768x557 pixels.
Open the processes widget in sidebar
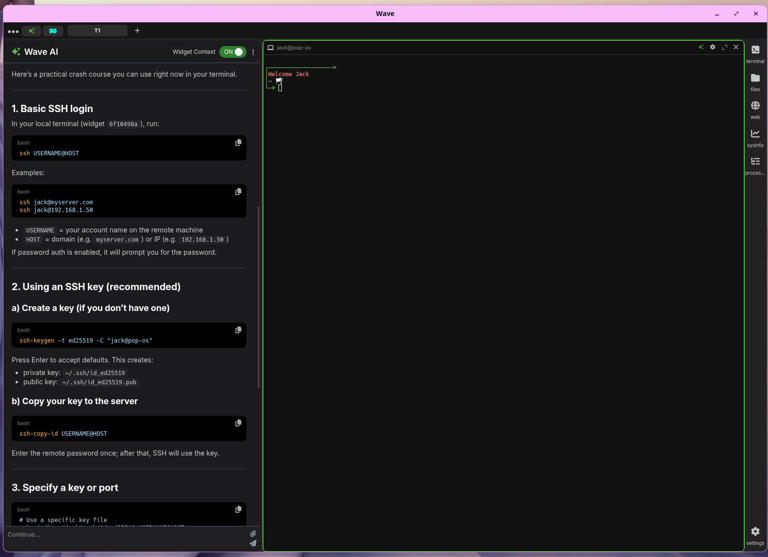(x=755, y=166)
